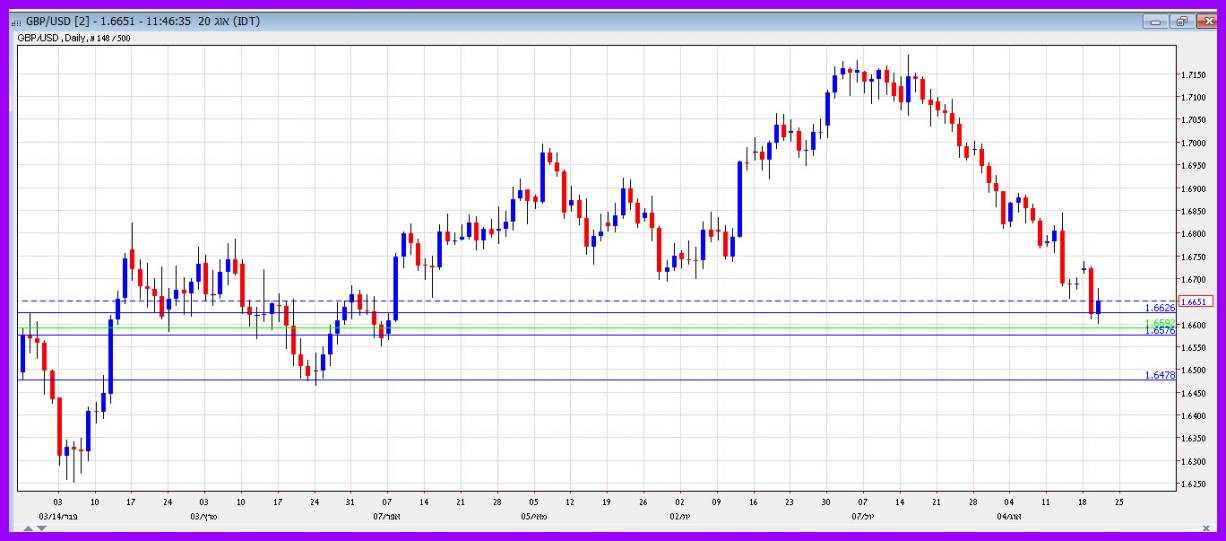Click the down triangle at bottom-left of chart
The height and width of the screenshot is (541, 1226).
point(40,527)
